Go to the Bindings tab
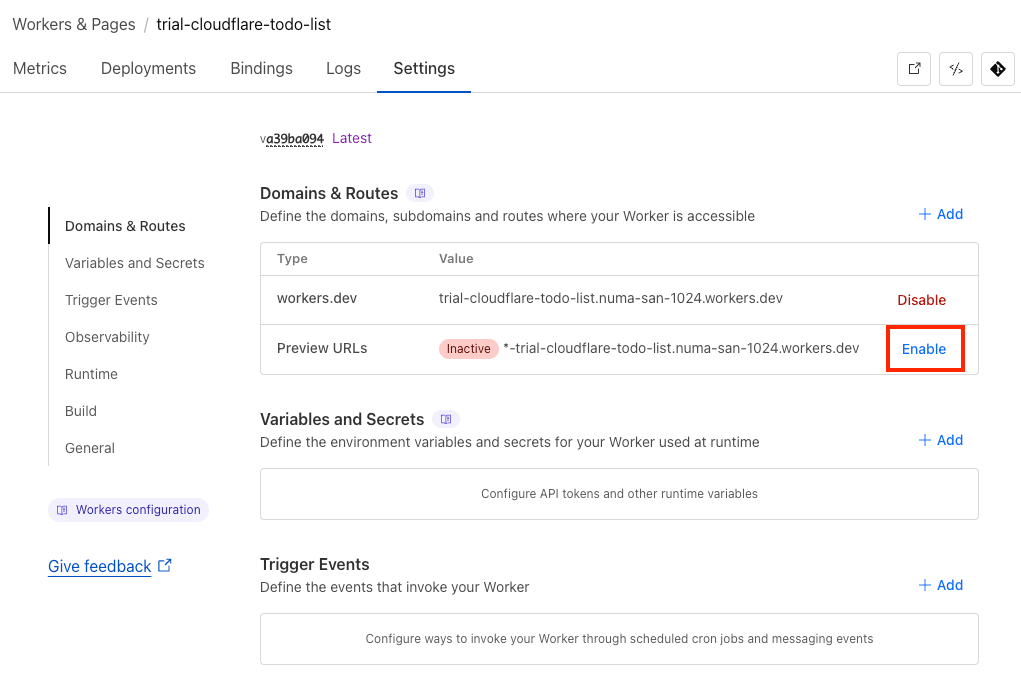1021x682 pixels. pyautogui.click(x=261, y=69)
